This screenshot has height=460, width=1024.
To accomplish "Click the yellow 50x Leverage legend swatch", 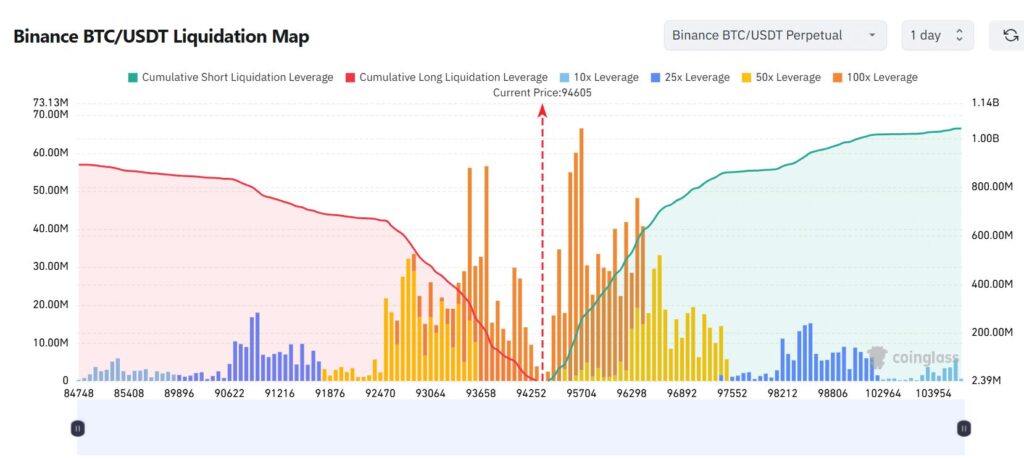I will [744, 77].
